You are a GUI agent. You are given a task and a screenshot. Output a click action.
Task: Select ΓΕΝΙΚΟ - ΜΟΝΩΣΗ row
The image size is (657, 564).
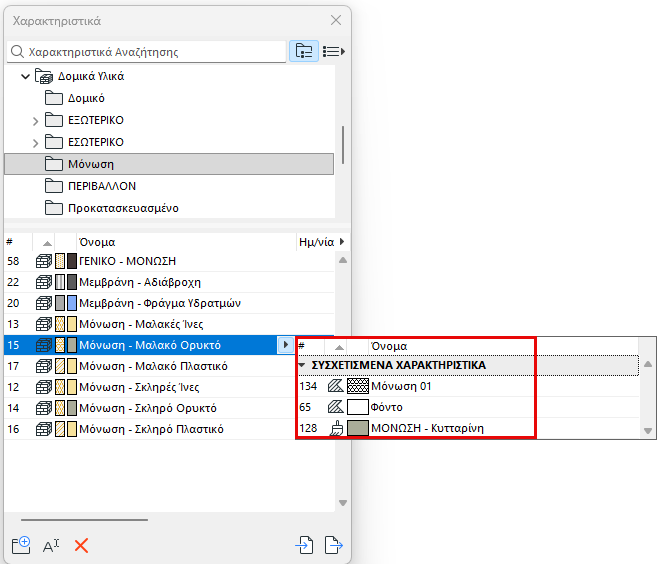[x=169, y=261]
